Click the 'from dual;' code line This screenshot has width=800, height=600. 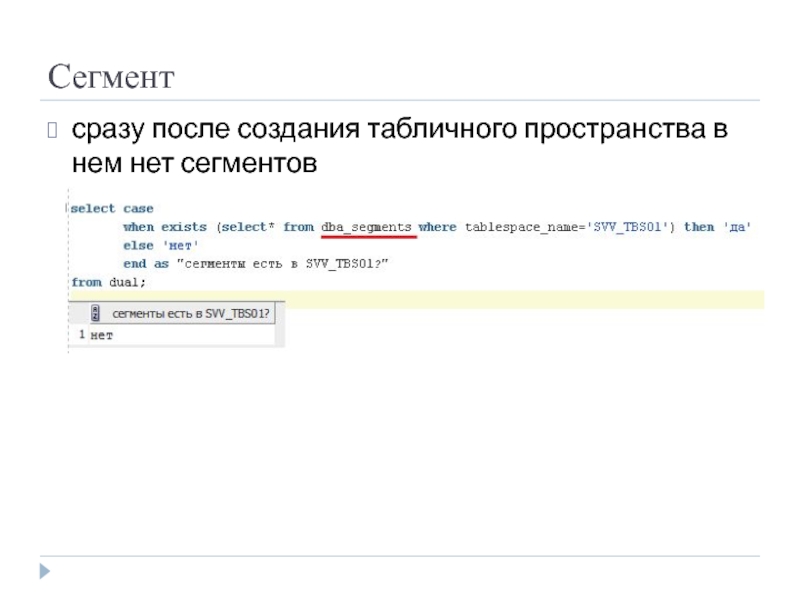point(109,282)
